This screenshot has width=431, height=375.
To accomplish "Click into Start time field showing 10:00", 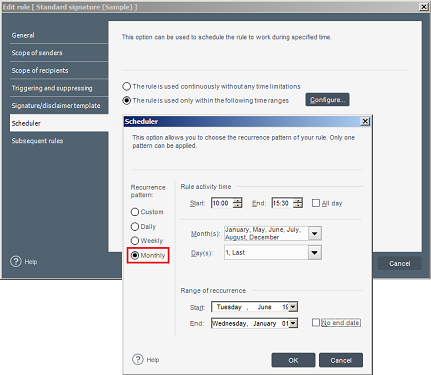I will [x=222, y=203].
